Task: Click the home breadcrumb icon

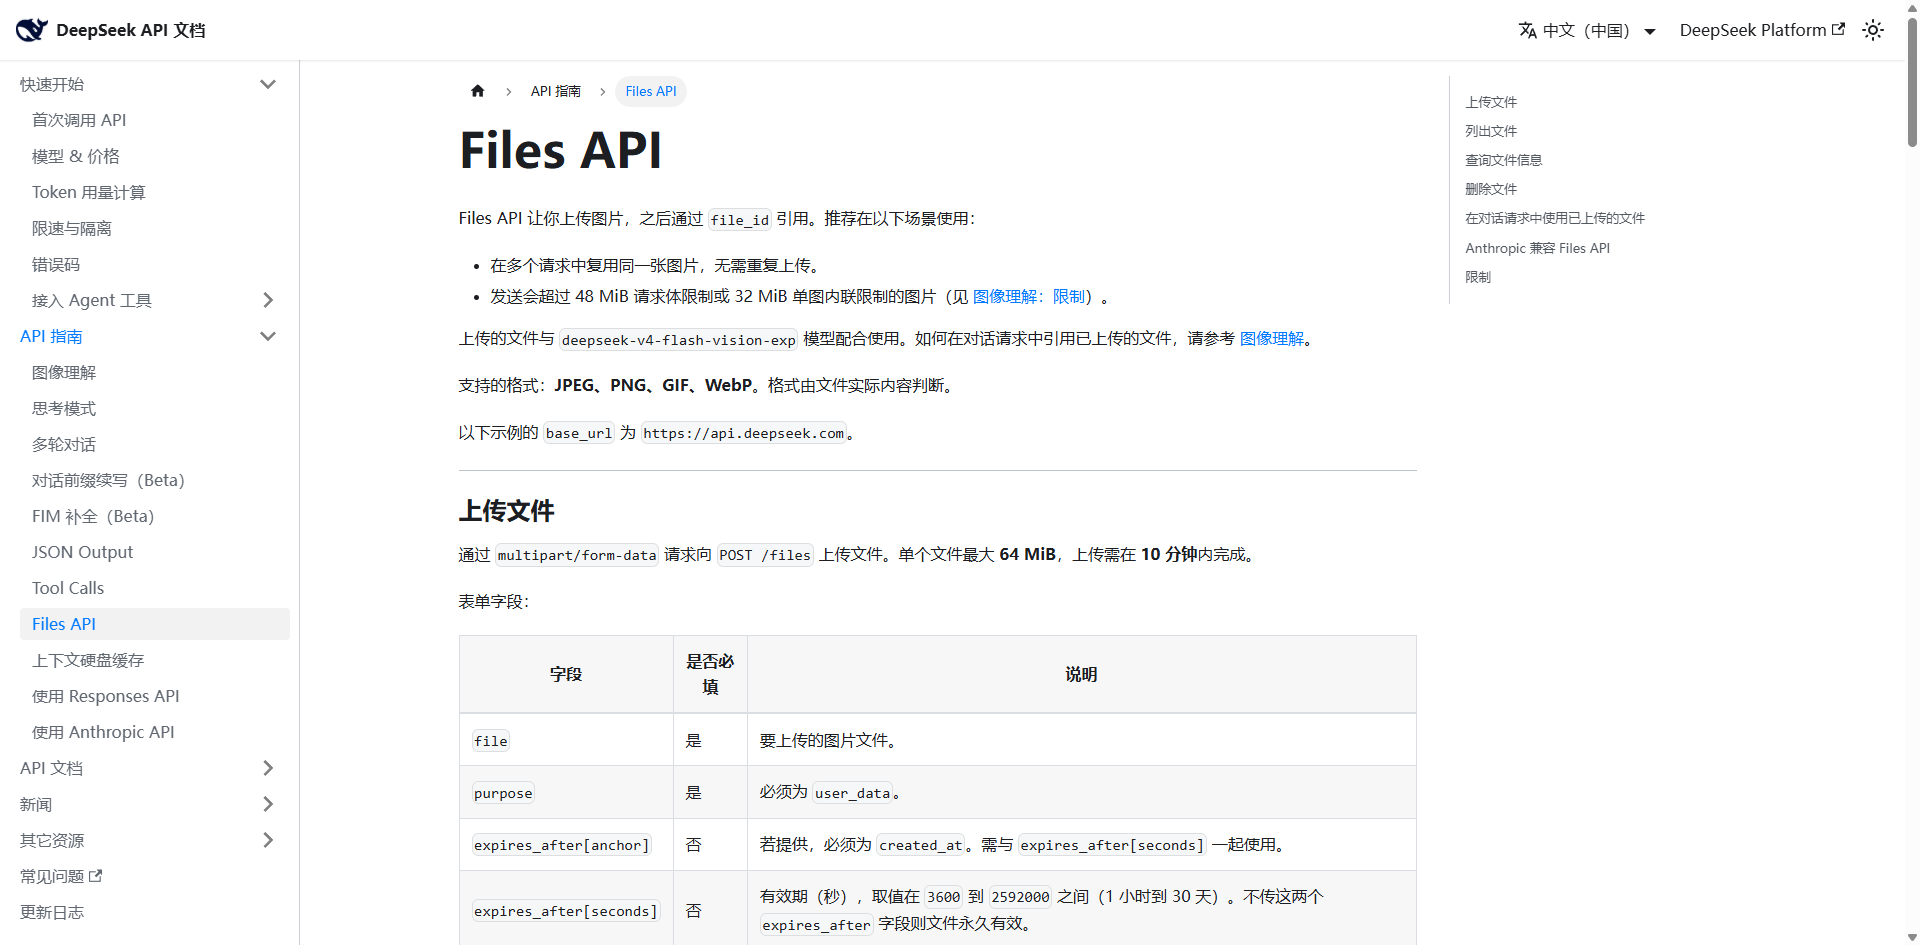Action: click(478, 91)
